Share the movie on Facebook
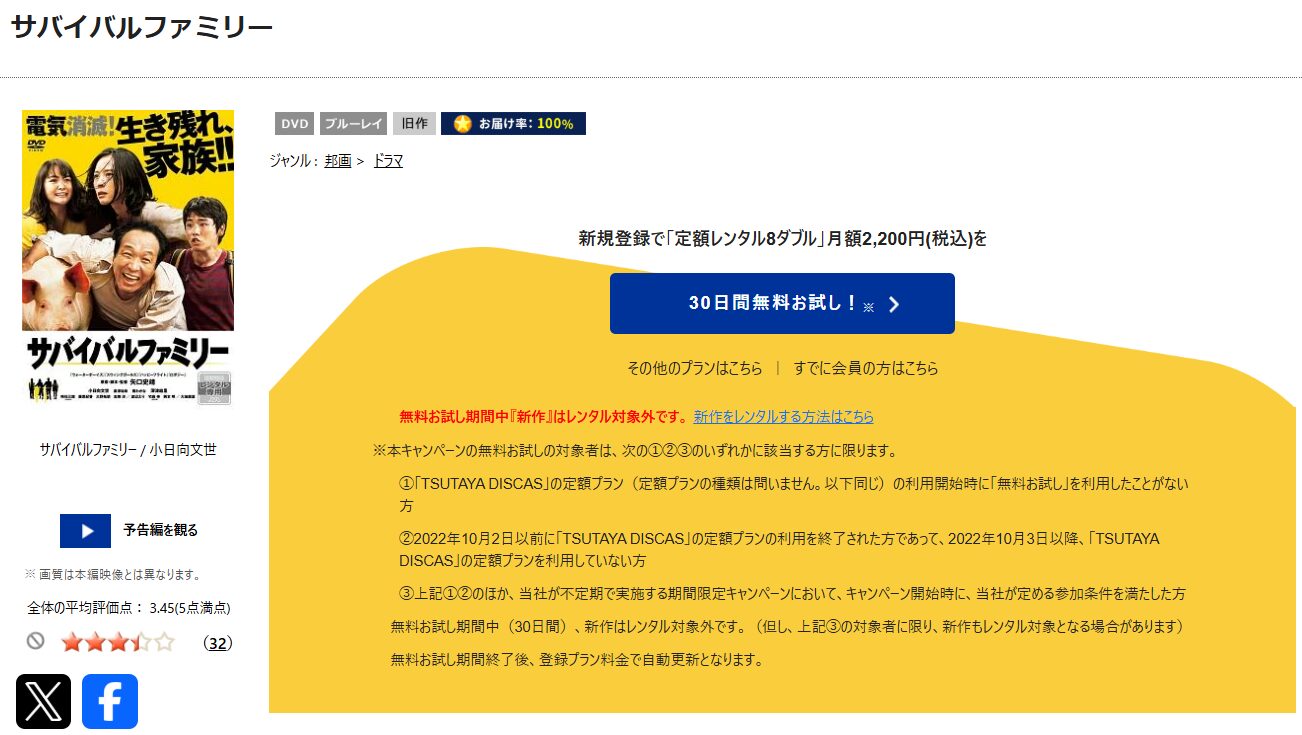Viewport: 1302px width, 735px height. click(x=110, y=701)
